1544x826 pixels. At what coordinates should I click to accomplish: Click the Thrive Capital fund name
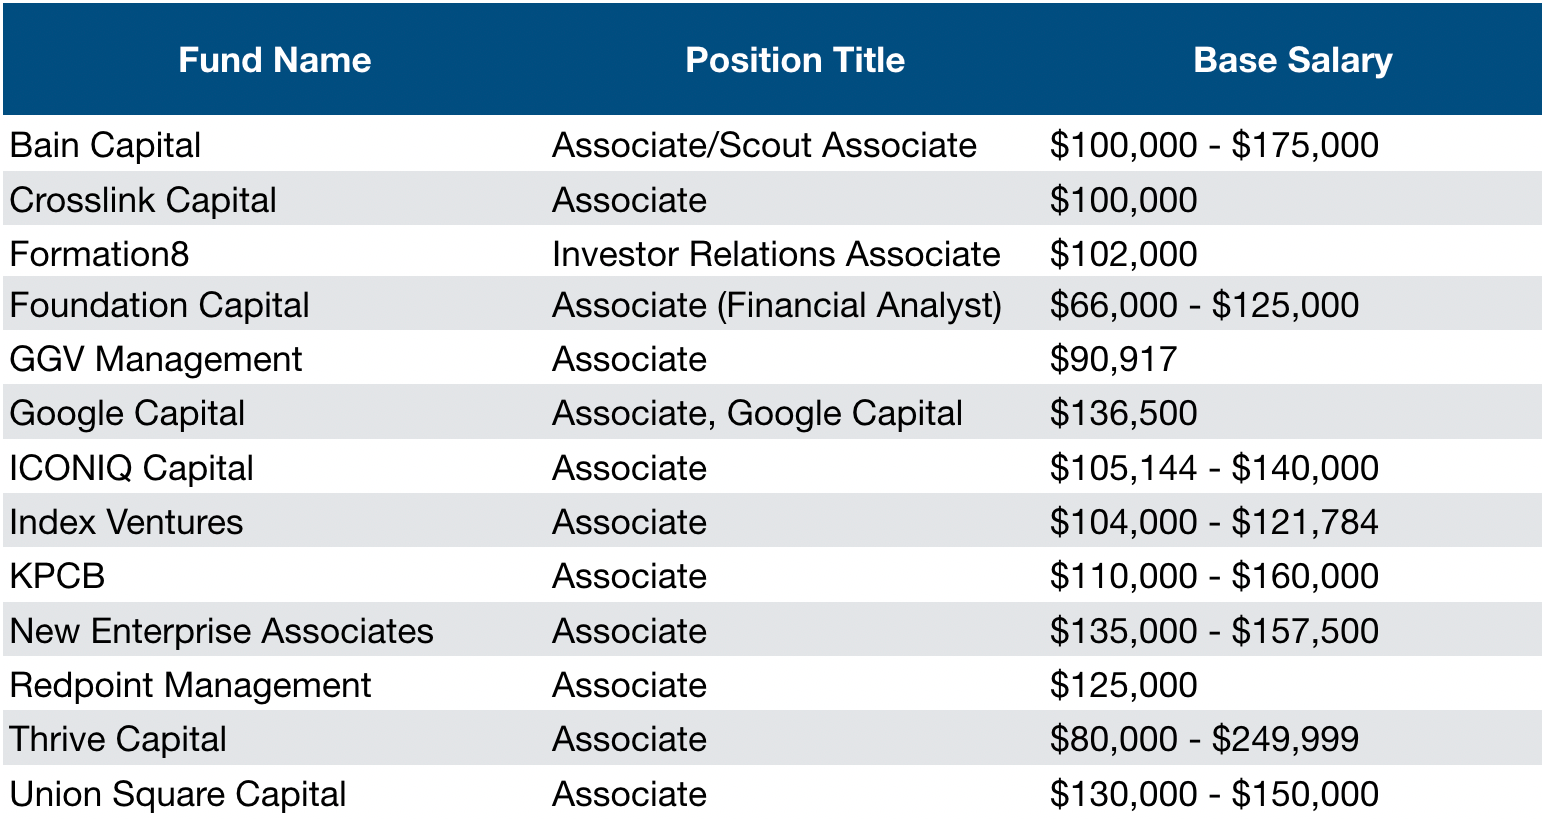tap(118, 739)
